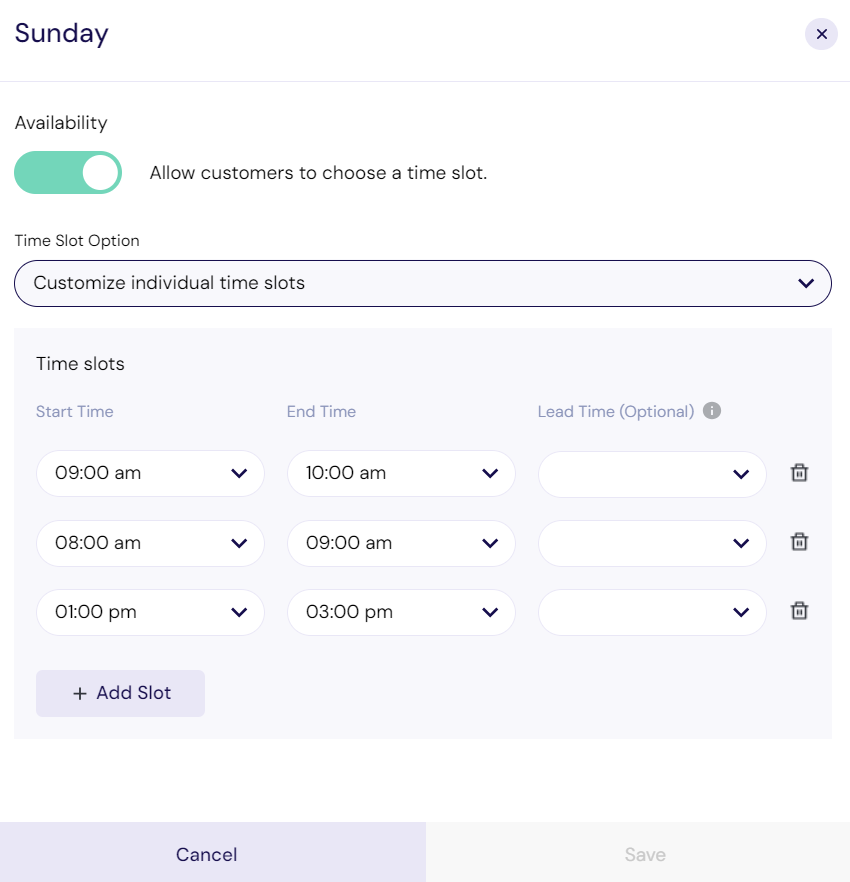Toggle the Availability time slot switch
The height and width of the screenshot is (882, 850).
pyautogui.click(x=68, y=173)
